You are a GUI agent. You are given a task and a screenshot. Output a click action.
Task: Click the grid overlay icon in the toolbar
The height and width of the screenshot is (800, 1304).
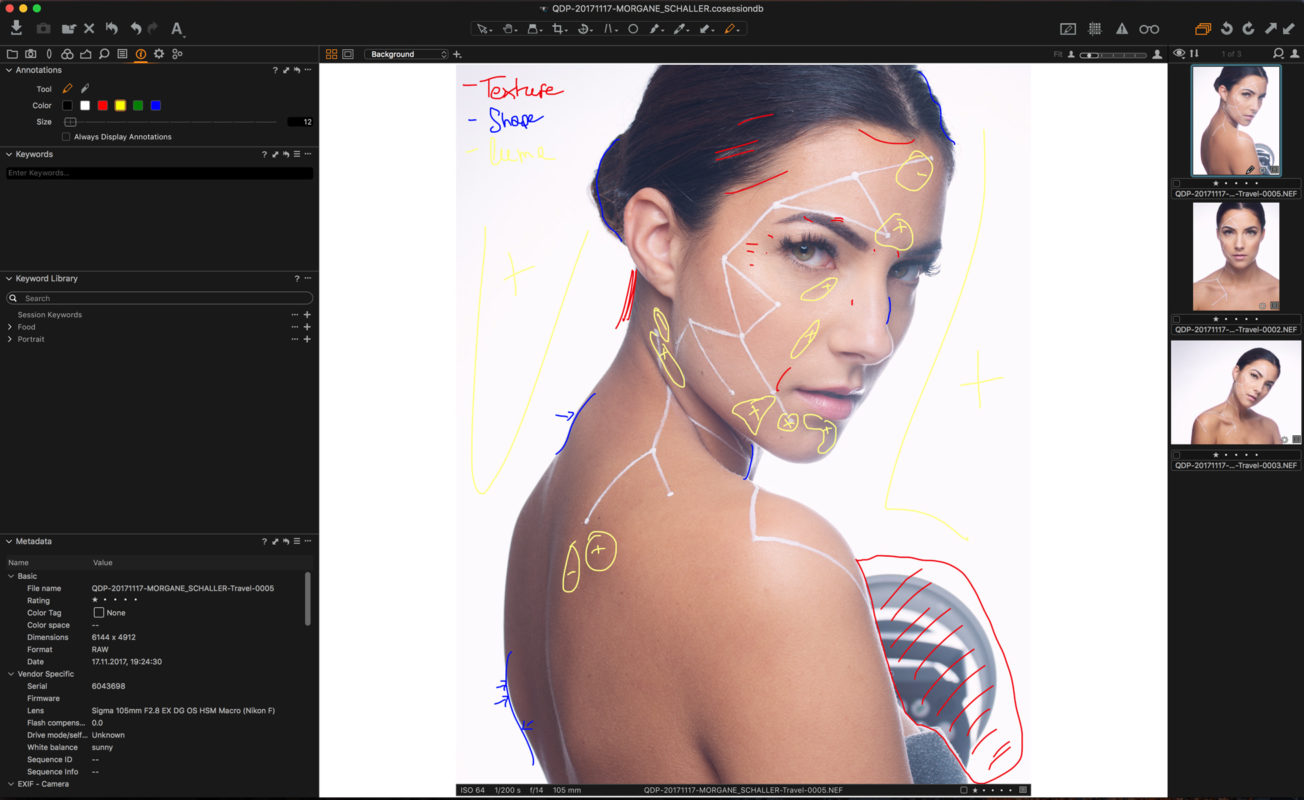click(1095, 30)
